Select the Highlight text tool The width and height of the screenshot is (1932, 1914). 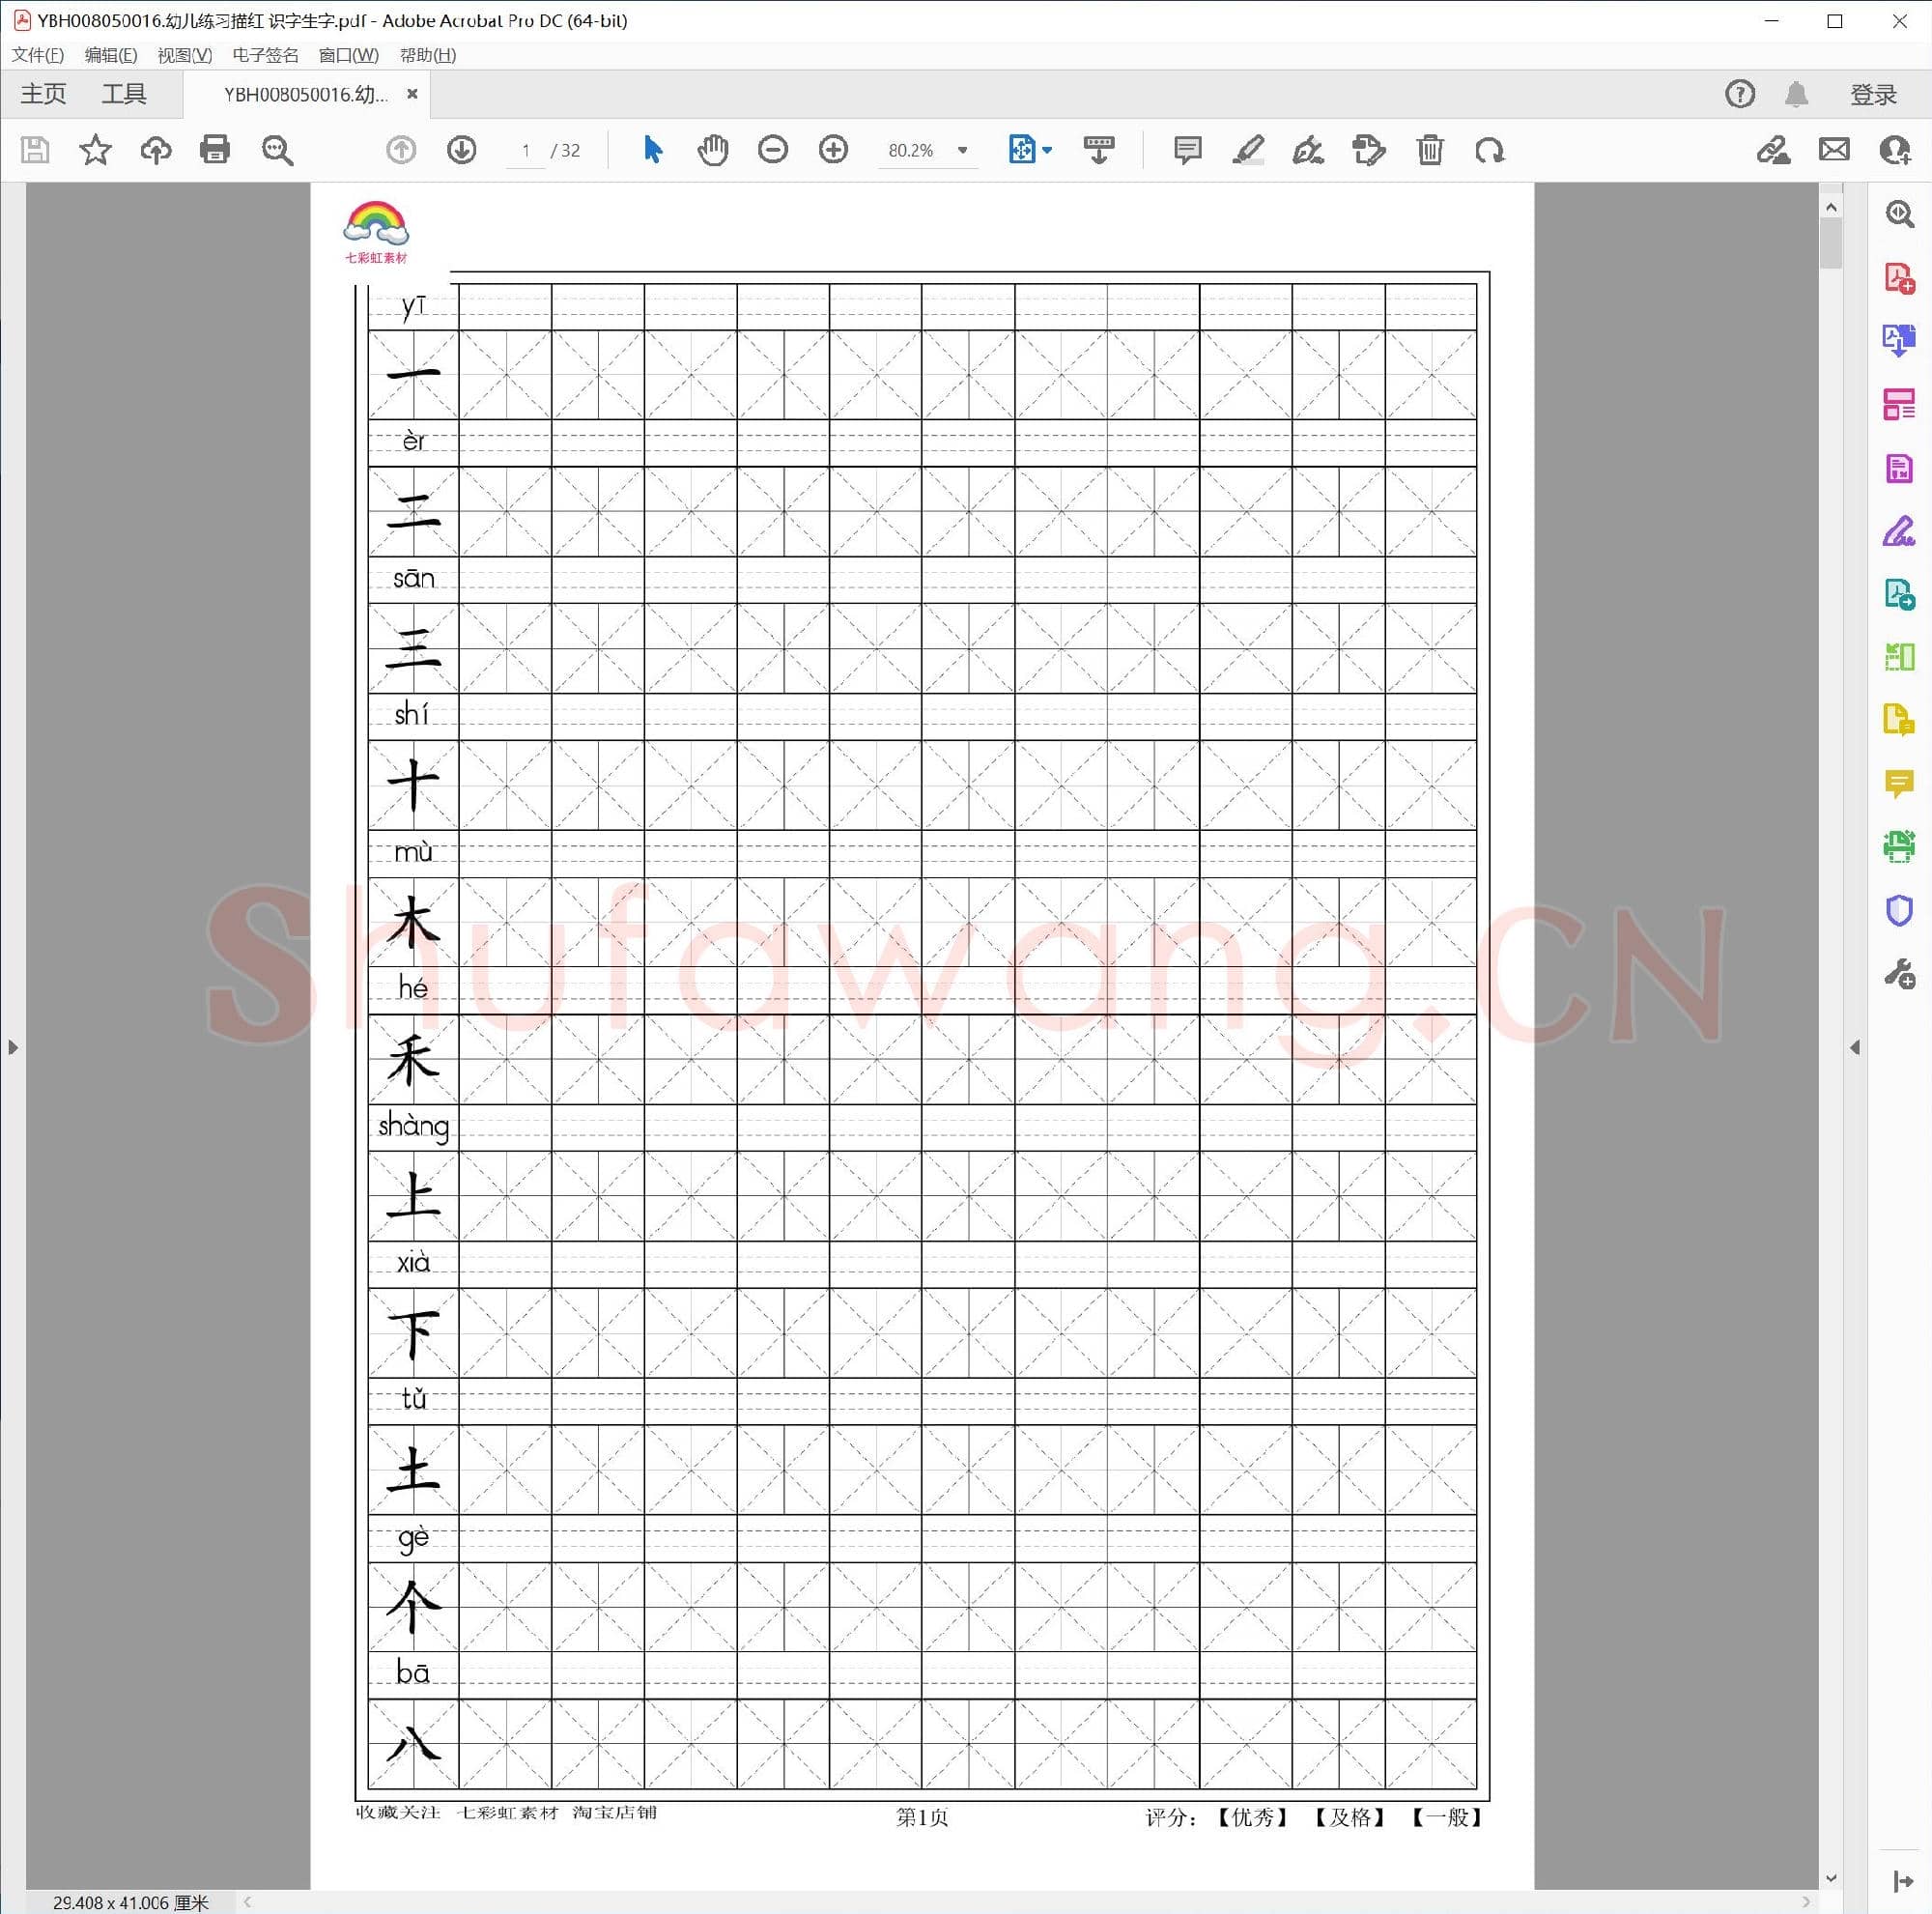1247,150
